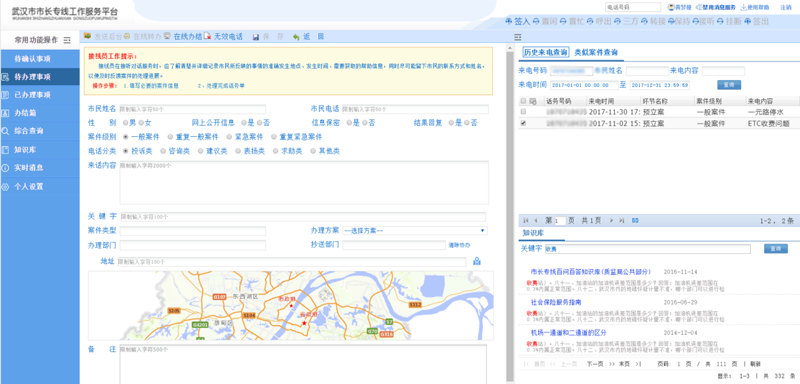Select 否 for 信息保密

point(365,123)
